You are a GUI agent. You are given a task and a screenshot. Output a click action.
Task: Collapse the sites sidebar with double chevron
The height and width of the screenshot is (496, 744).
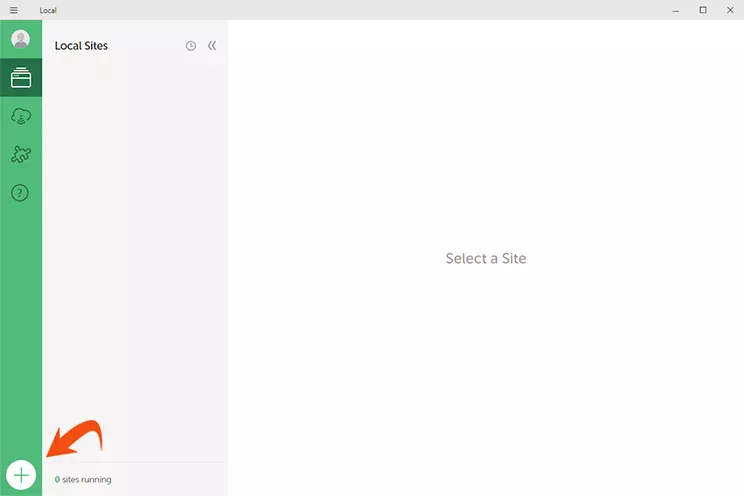pos(212,46)
